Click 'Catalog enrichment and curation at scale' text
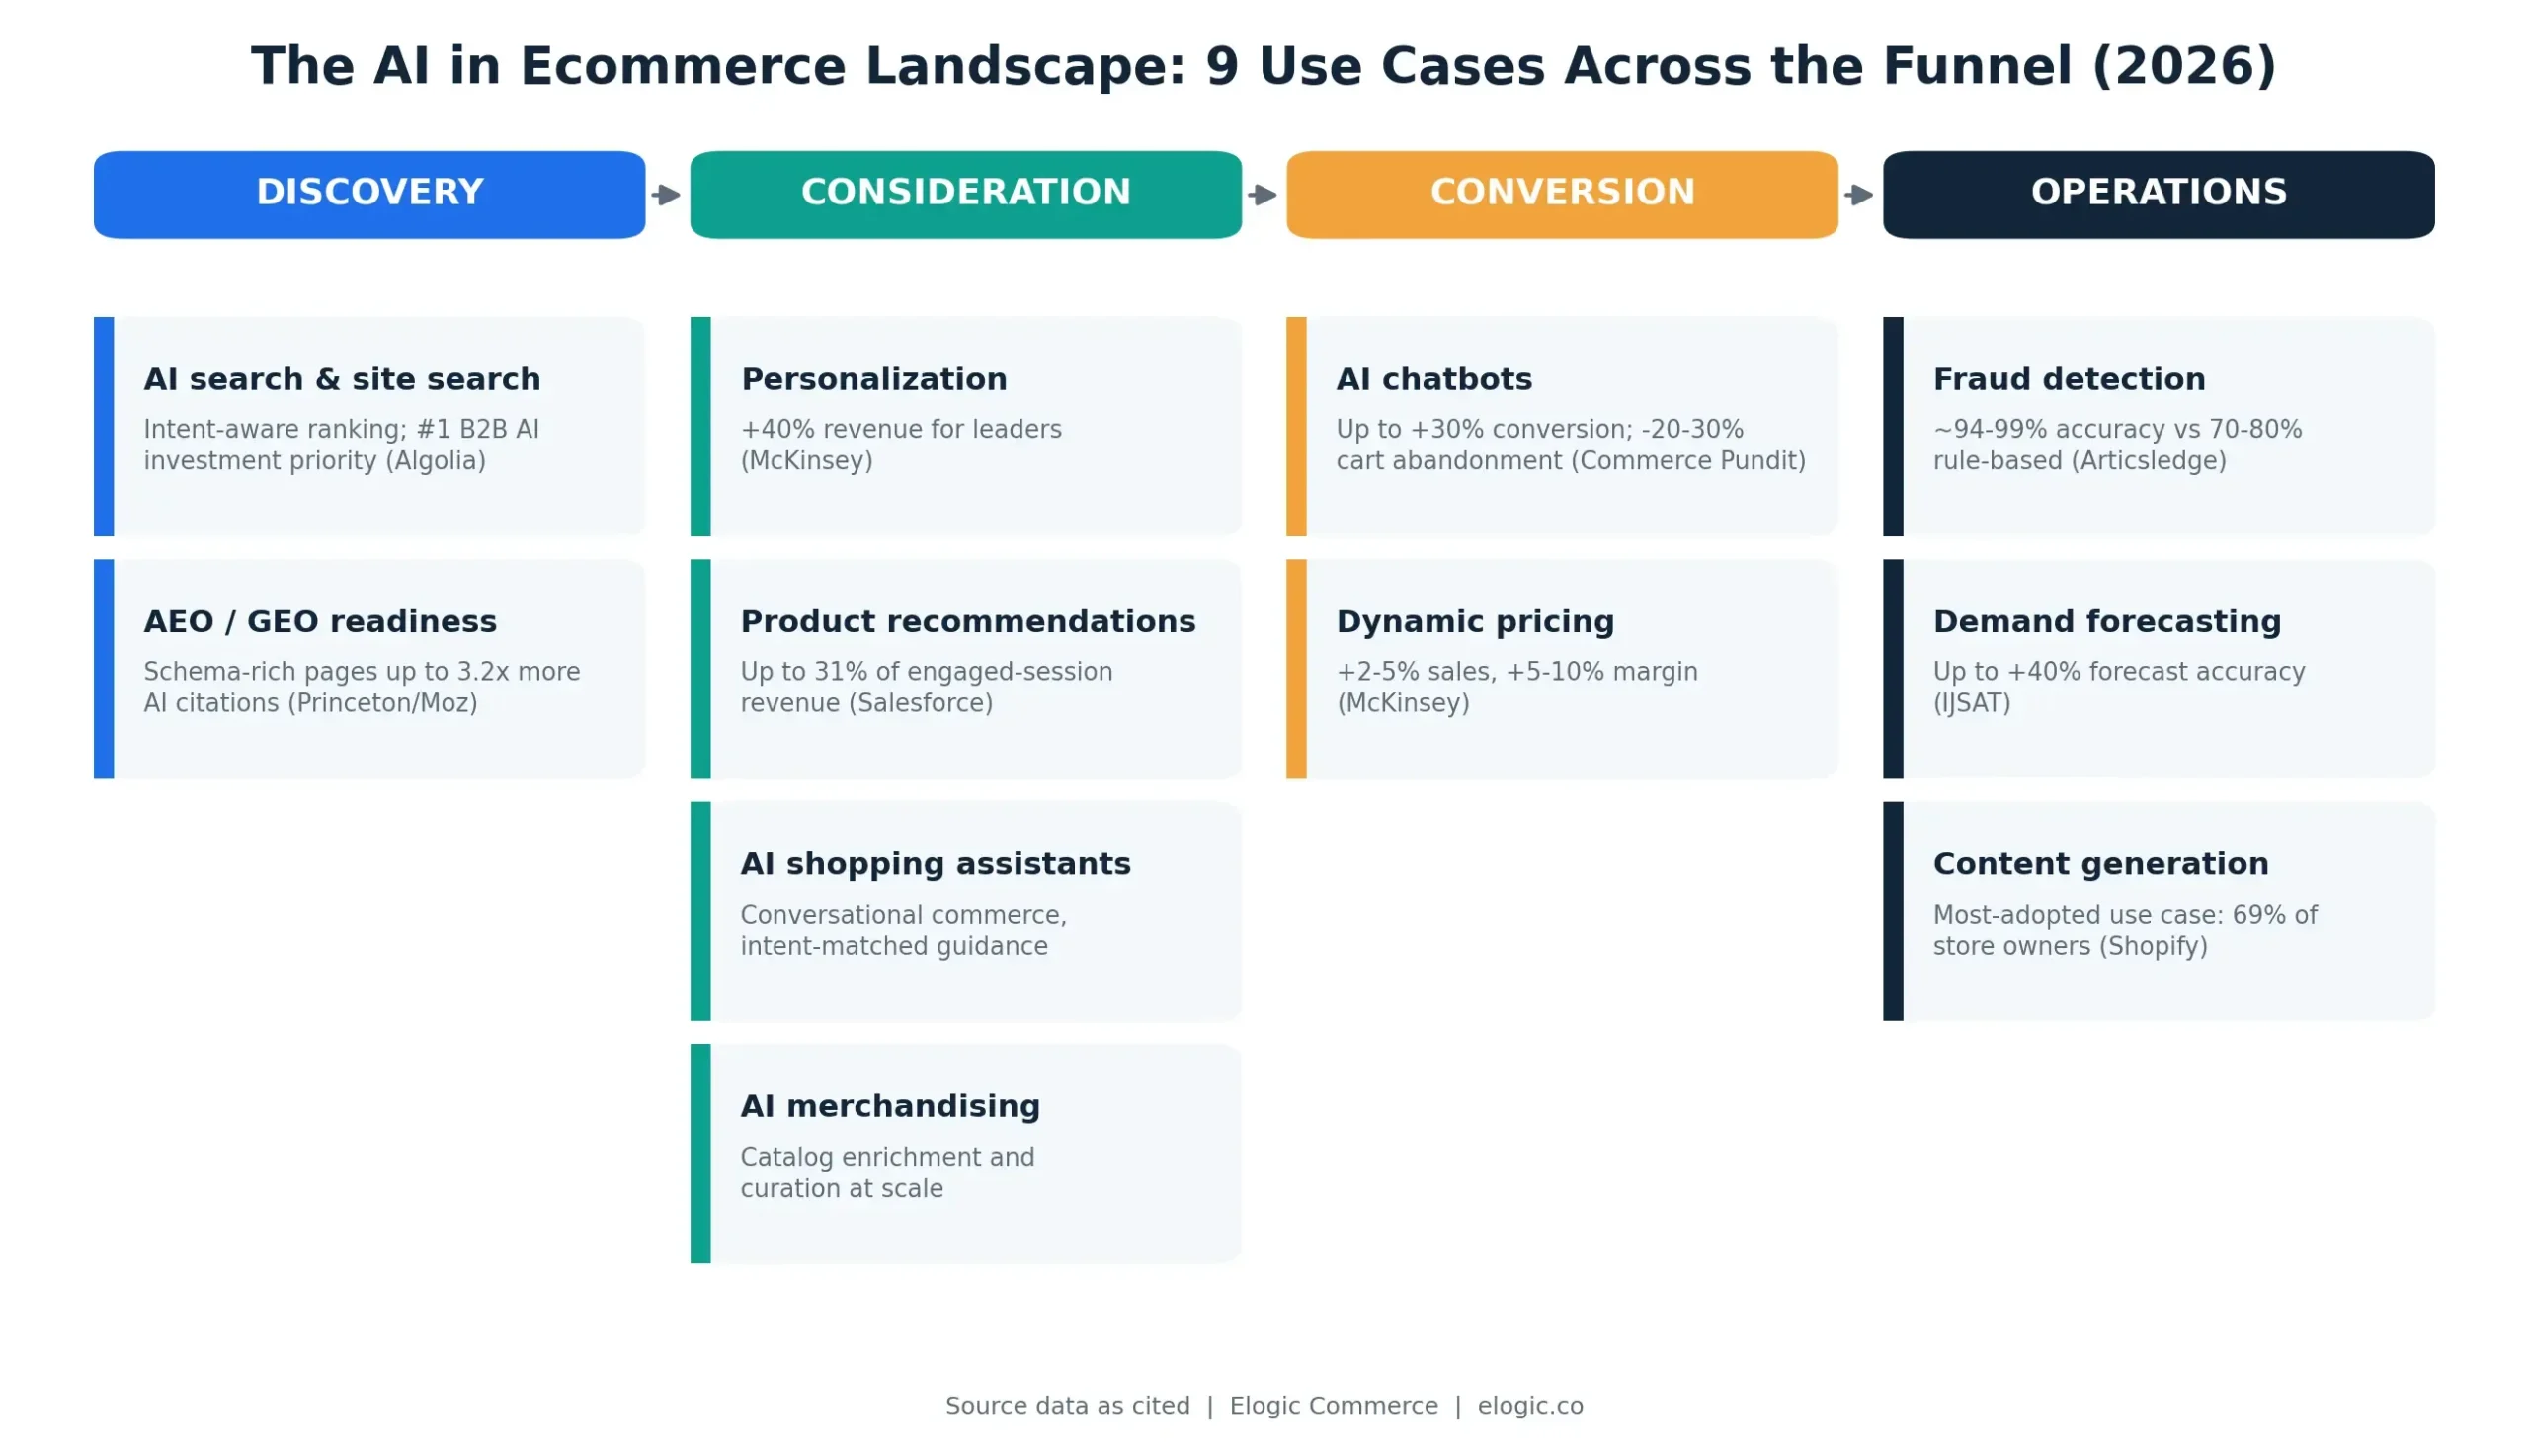 (887, 1172)
